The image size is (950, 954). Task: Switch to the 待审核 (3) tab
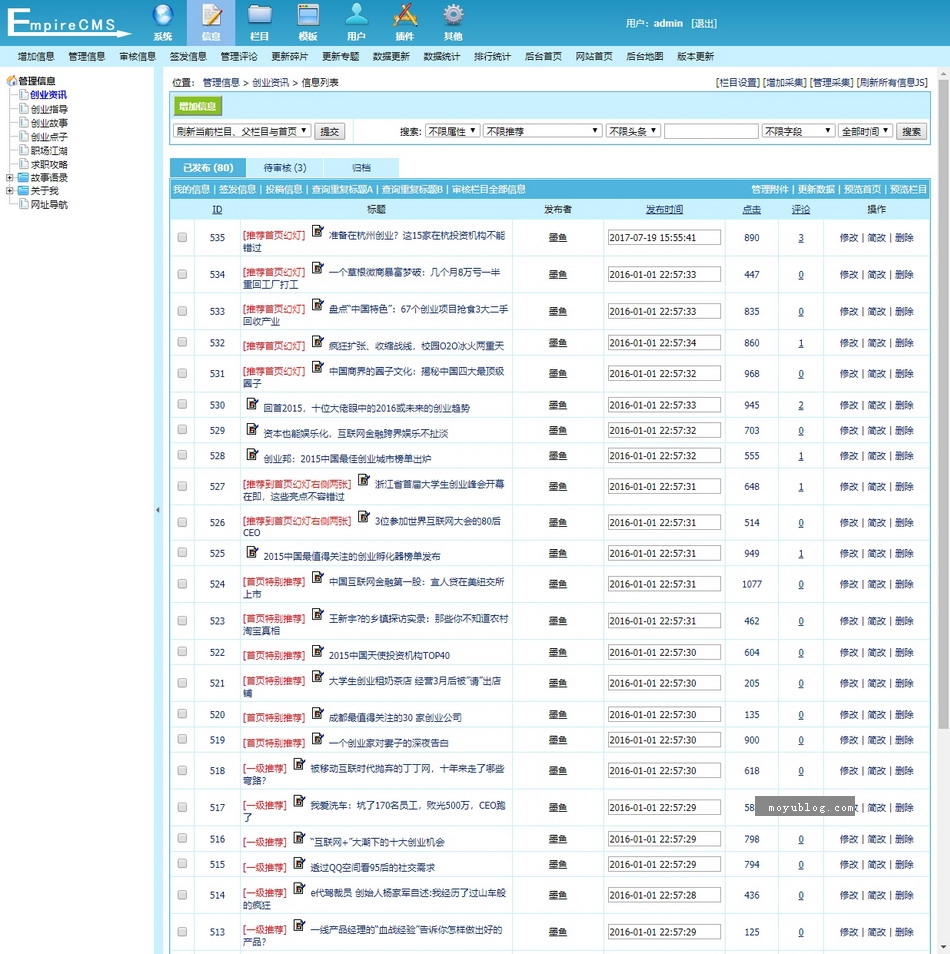pos(285,168)
